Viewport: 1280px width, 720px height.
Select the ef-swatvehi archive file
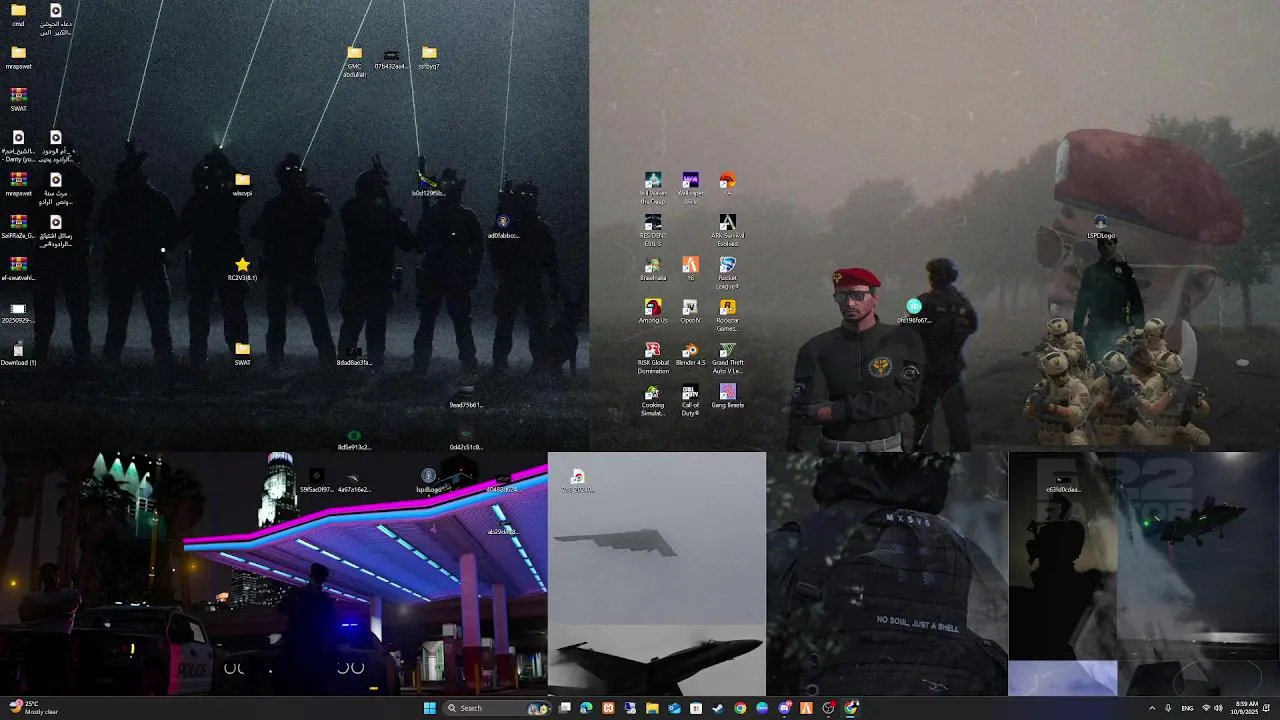click(x=18, y=269)
